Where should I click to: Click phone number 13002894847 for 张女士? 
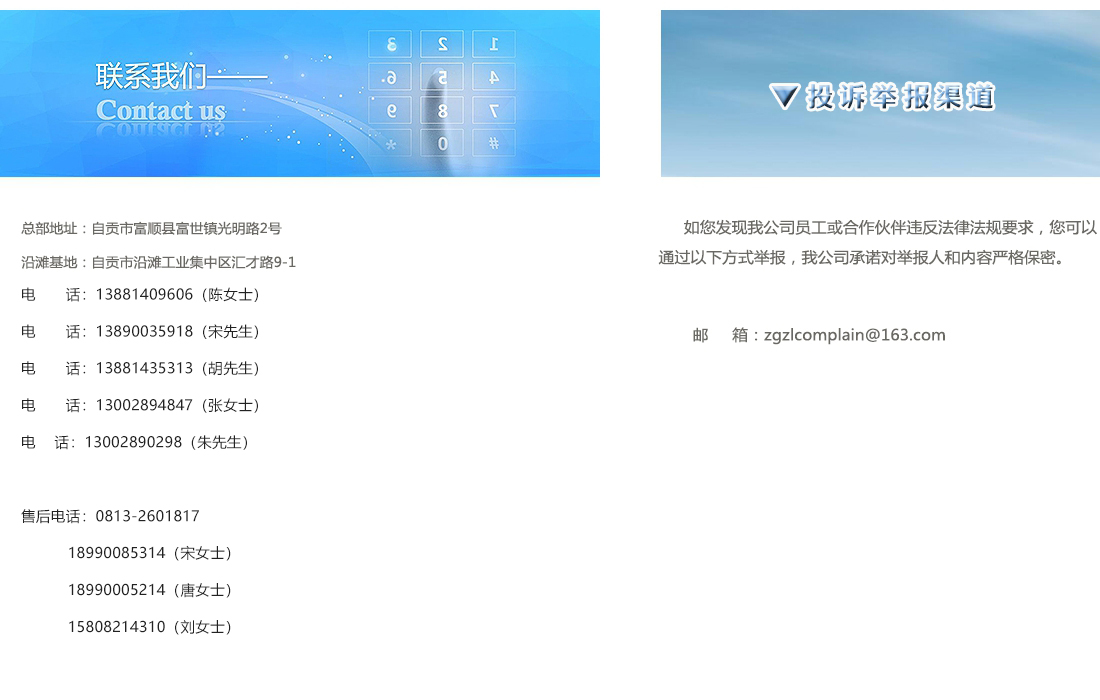[144, 406]
